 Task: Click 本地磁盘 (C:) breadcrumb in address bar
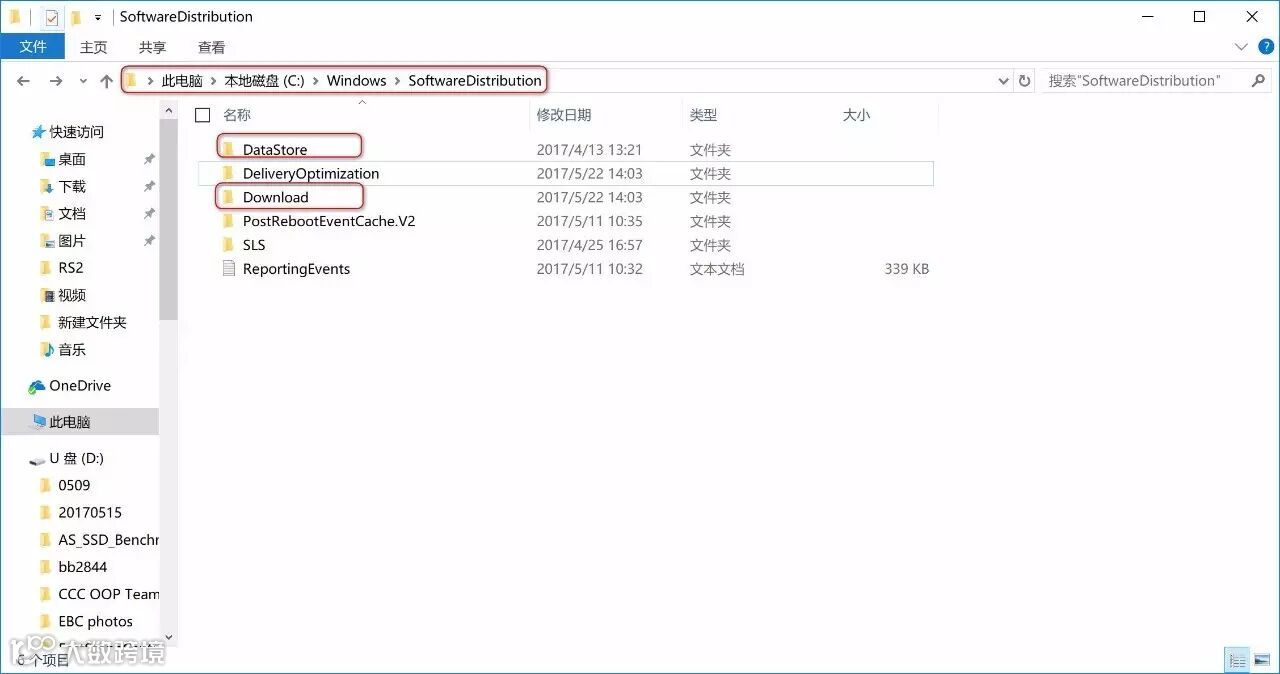point(264,81)
